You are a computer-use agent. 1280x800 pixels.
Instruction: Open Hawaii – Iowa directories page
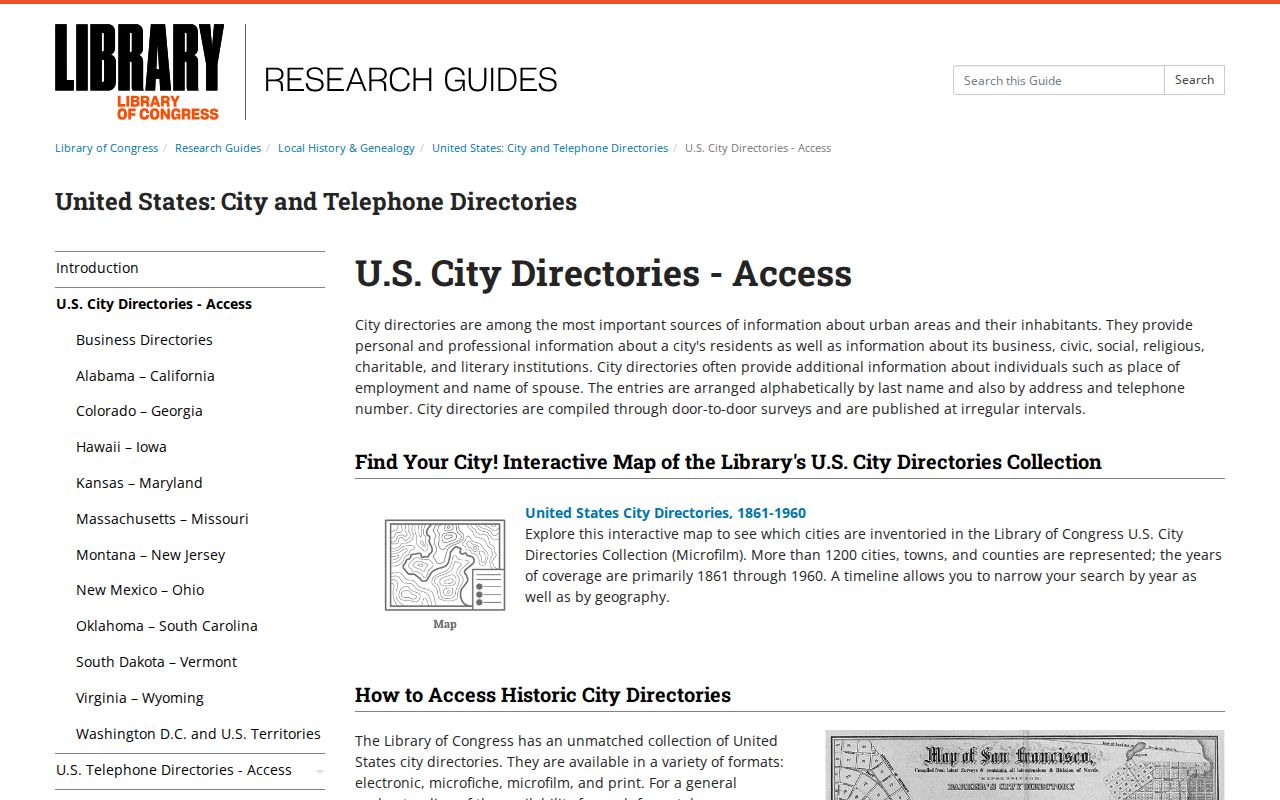(x=121, y=447)
